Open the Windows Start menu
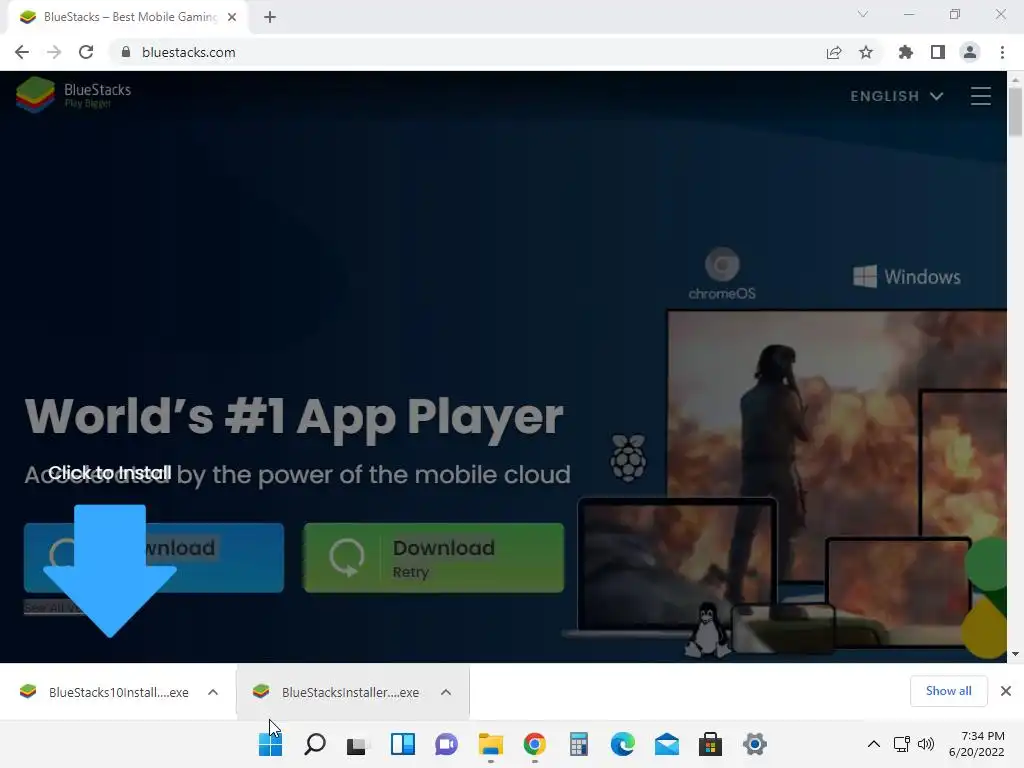Image resolution: width=1024 pixels, height=768 pixels. coord(270,744)
